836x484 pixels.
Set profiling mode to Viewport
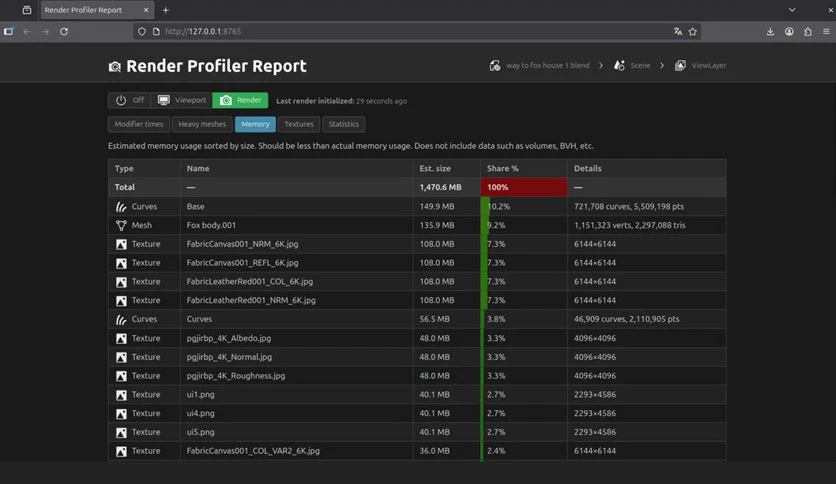click(182, 100)
